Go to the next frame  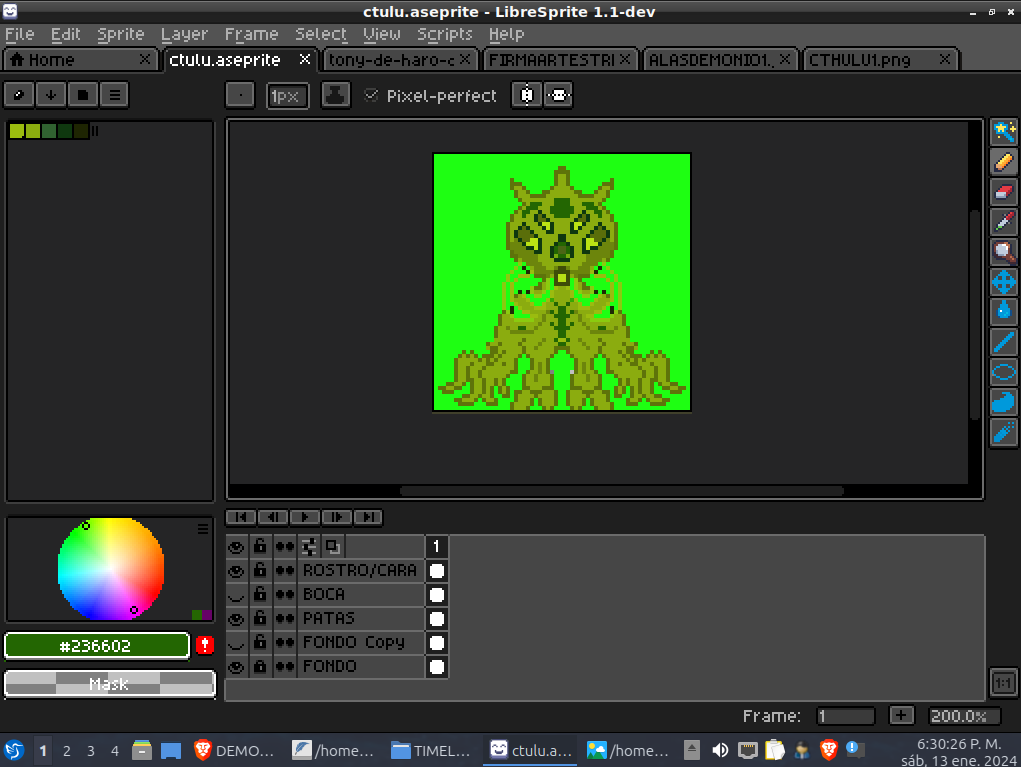point(337,517)
